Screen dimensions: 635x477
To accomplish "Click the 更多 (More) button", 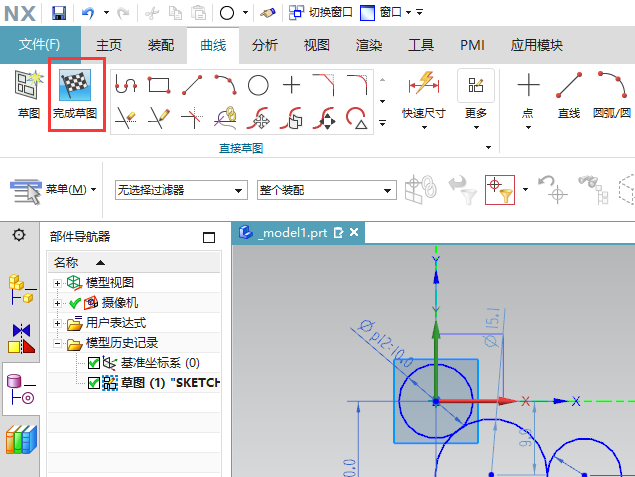I will coord(476,95).
